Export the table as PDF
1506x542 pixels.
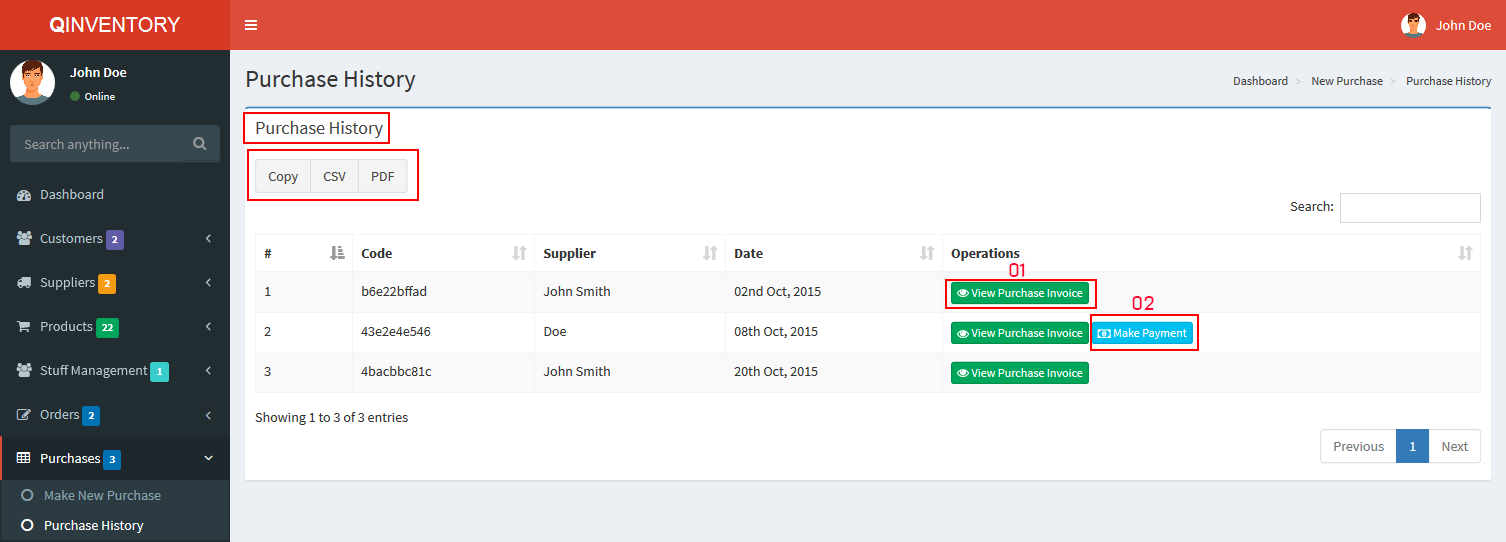tap(382, 176)
